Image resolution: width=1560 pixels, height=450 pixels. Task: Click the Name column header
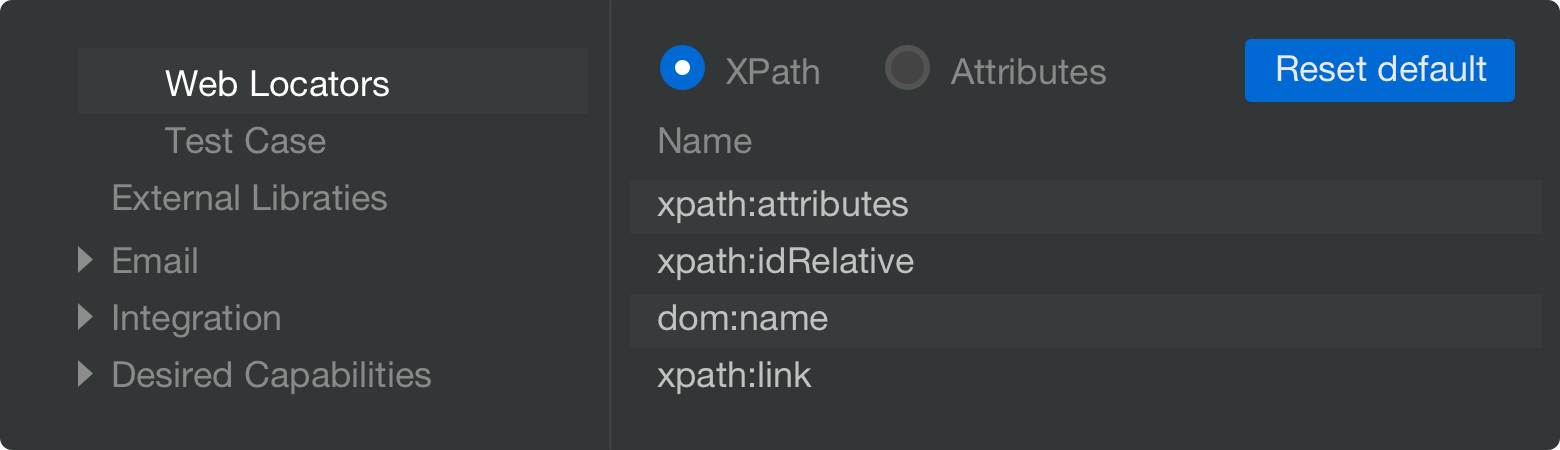[x=705, y=141]
